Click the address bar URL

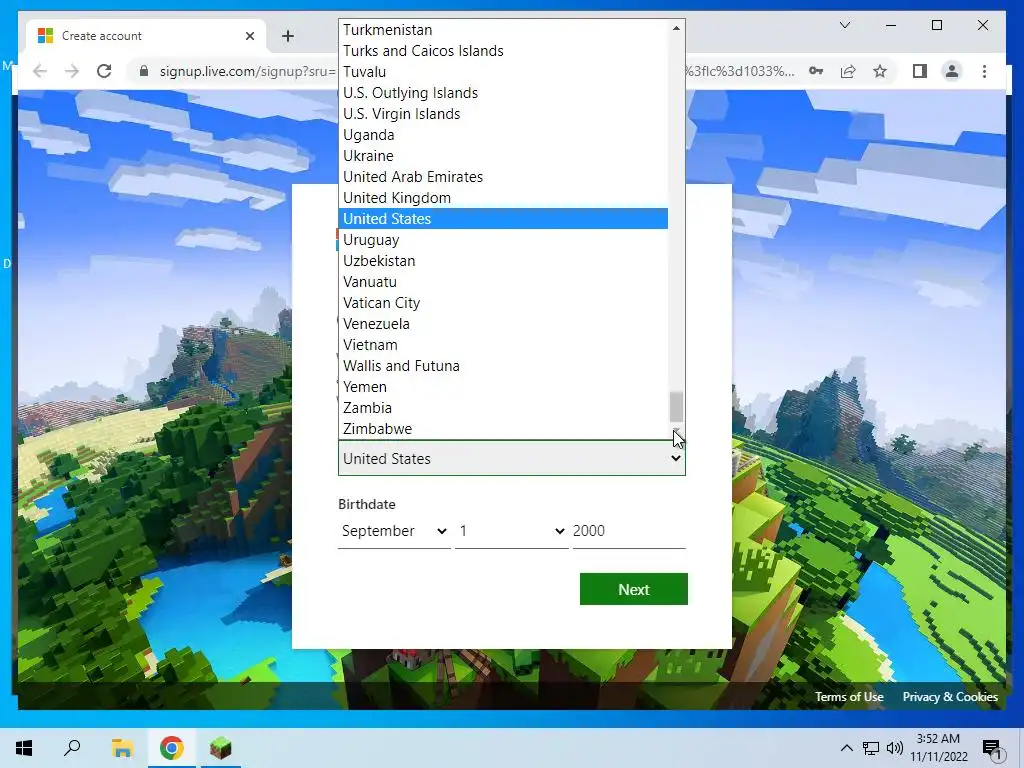pos(247,71)
